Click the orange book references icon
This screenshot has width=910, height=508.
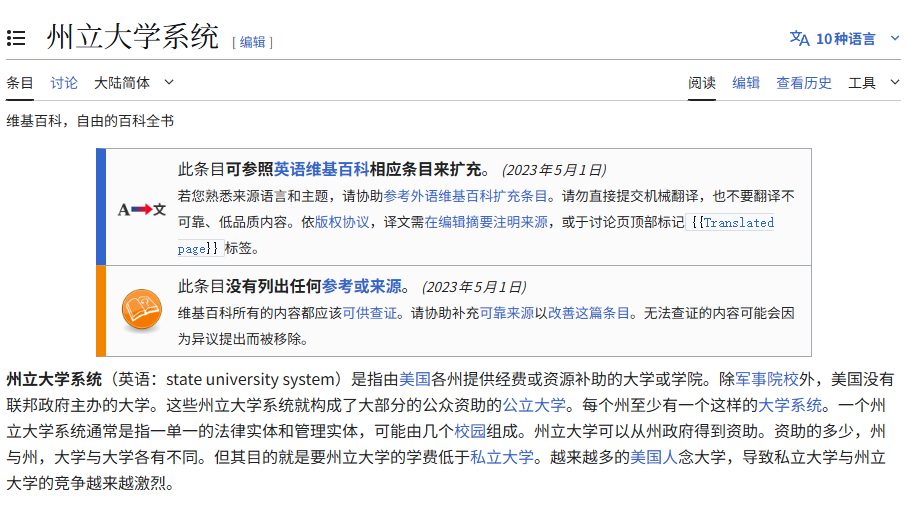tap(142, 309)
